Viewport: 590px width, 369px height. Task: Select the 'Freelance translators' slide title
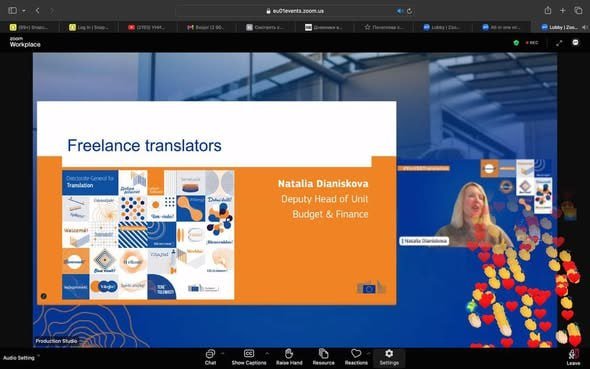point(144,146)
